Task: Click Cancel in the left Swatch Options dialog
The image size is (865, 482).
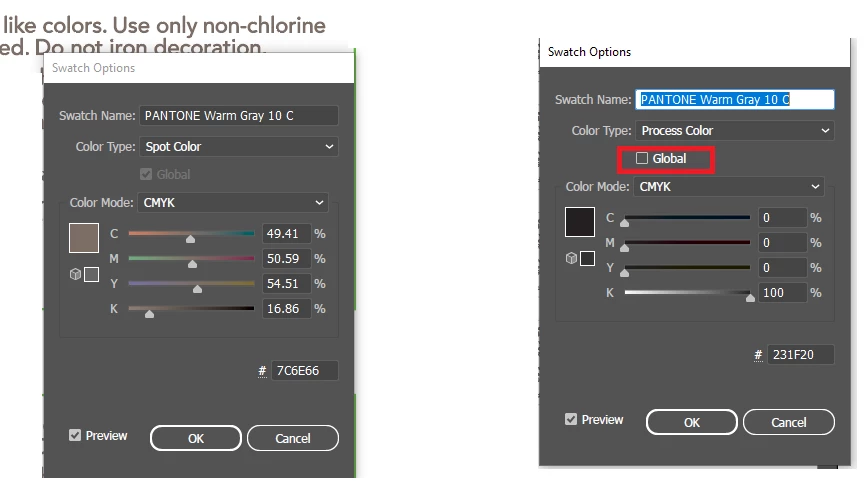Action: (293, 438)
